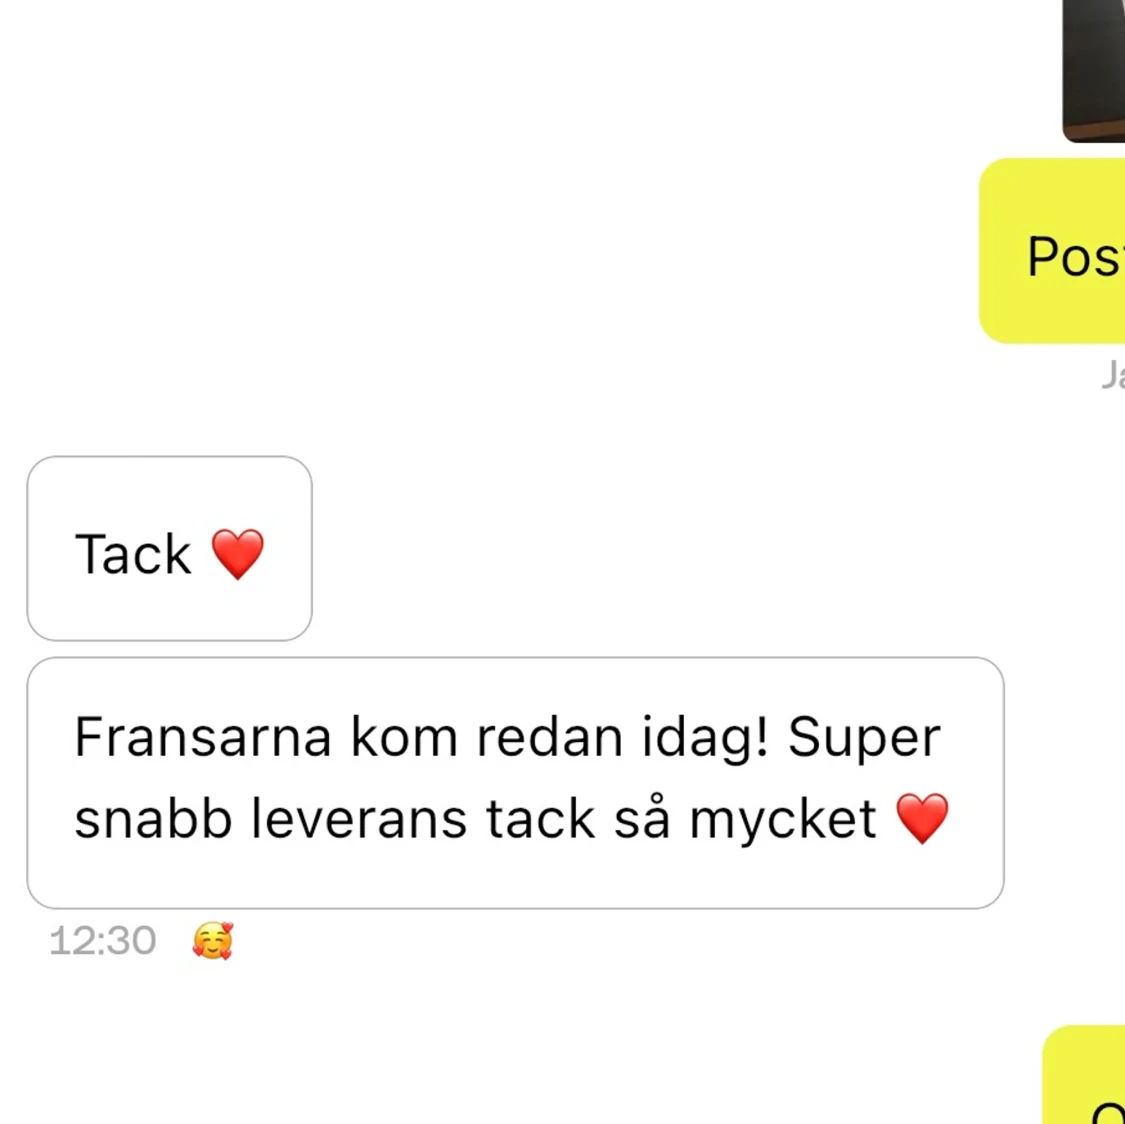
Task: Click the word "kom" in the message
Action: click(404, 737)
